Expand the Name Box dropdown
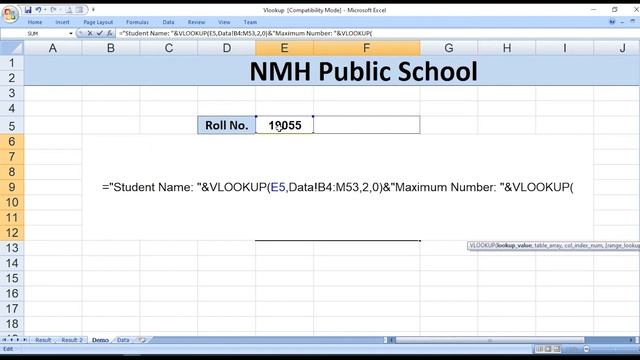 [x=71, y=33]
